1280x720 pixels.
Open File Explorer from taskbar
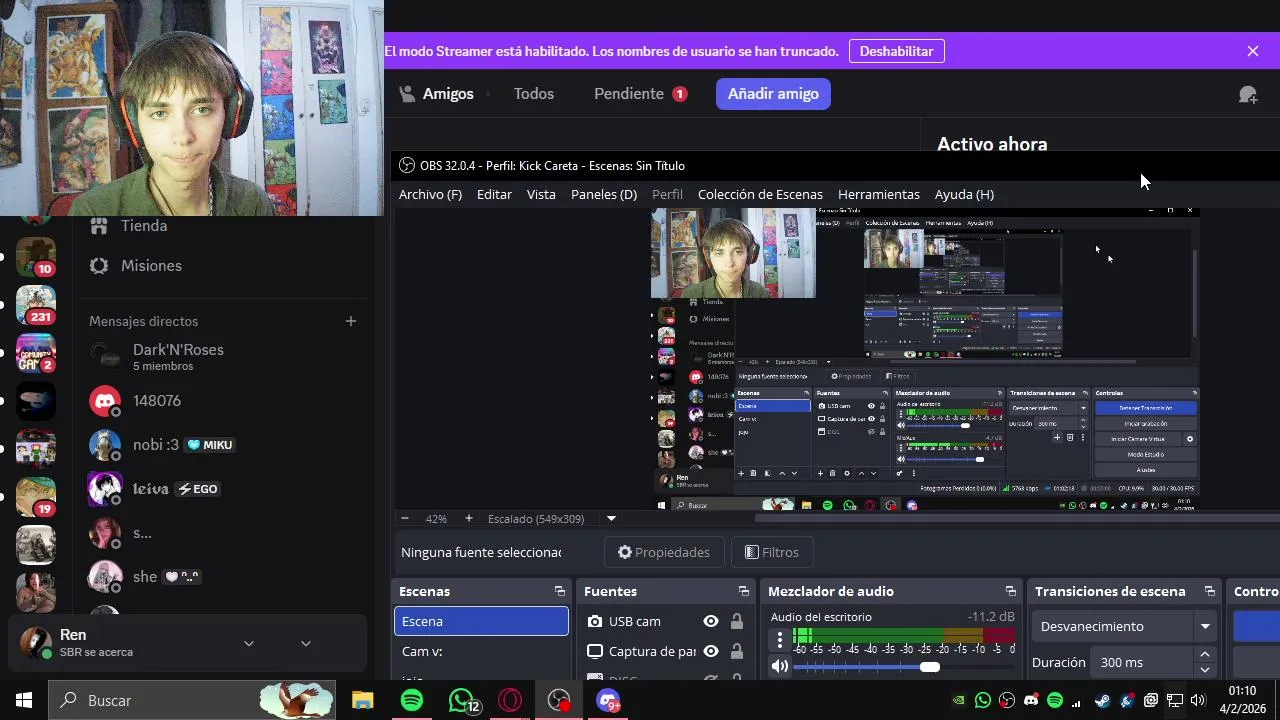(362, 701)
